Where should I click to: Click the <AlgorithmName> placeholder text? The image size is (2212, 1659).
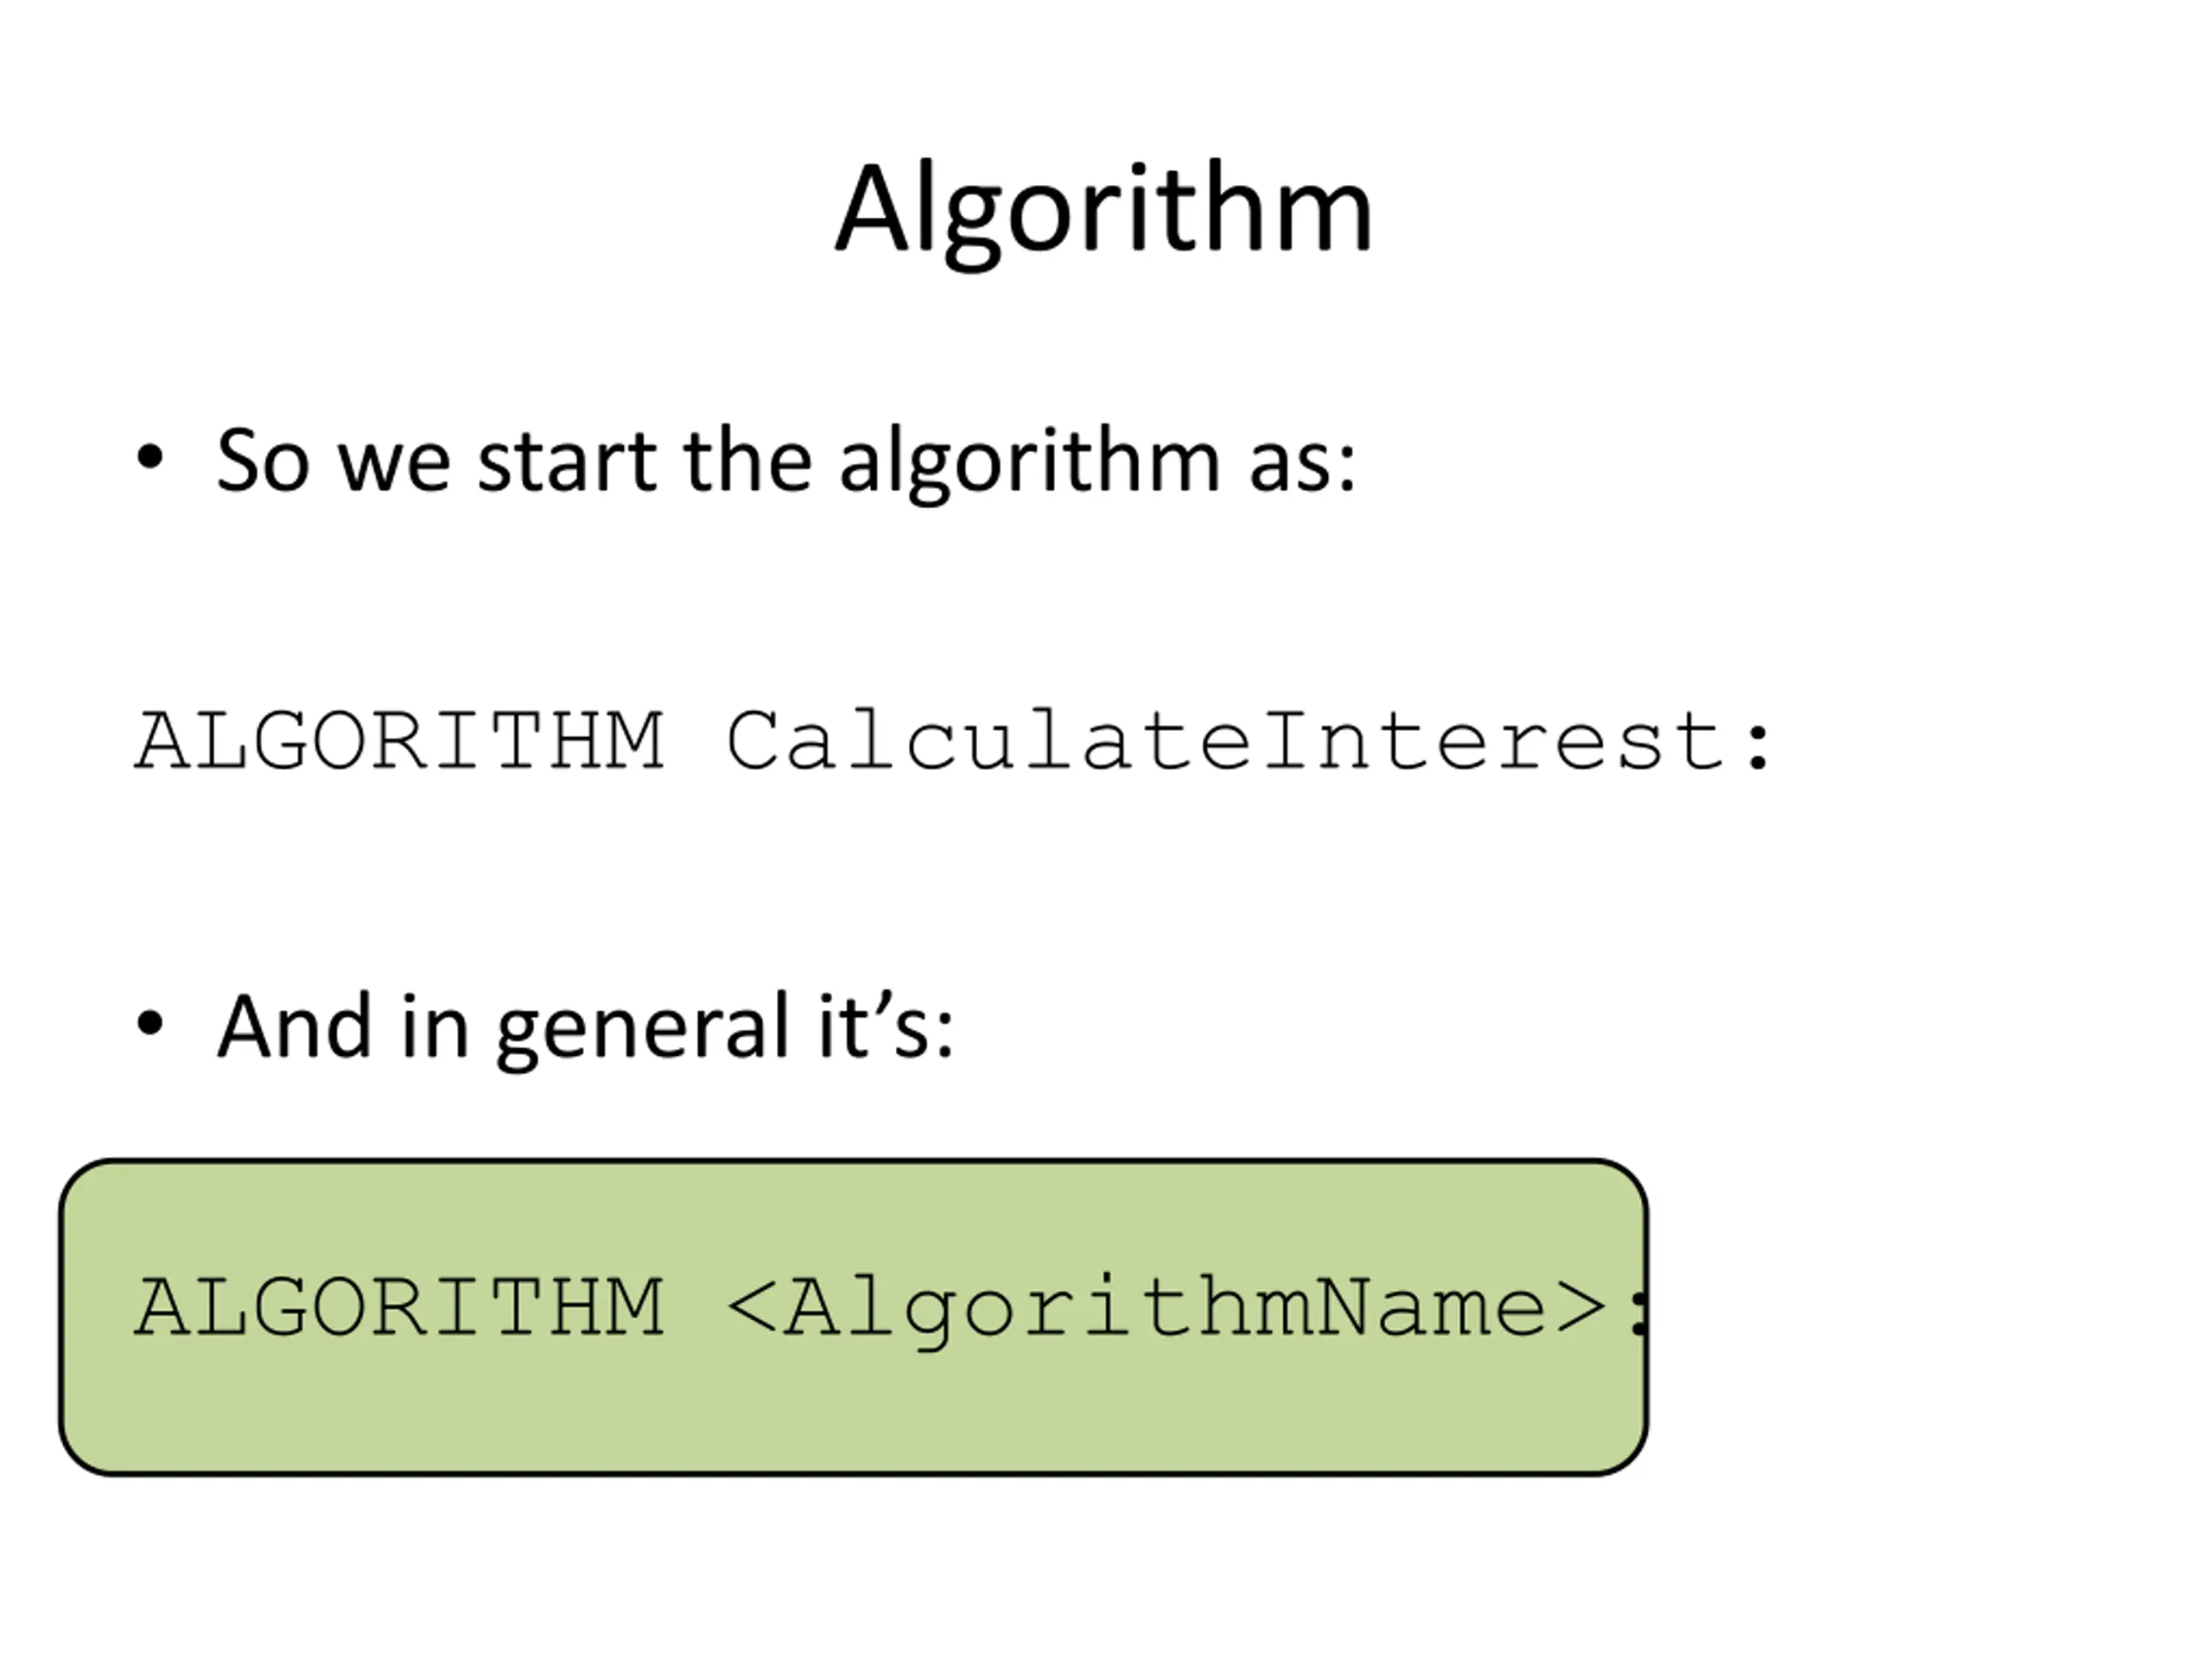[x=1167, y=1310]
